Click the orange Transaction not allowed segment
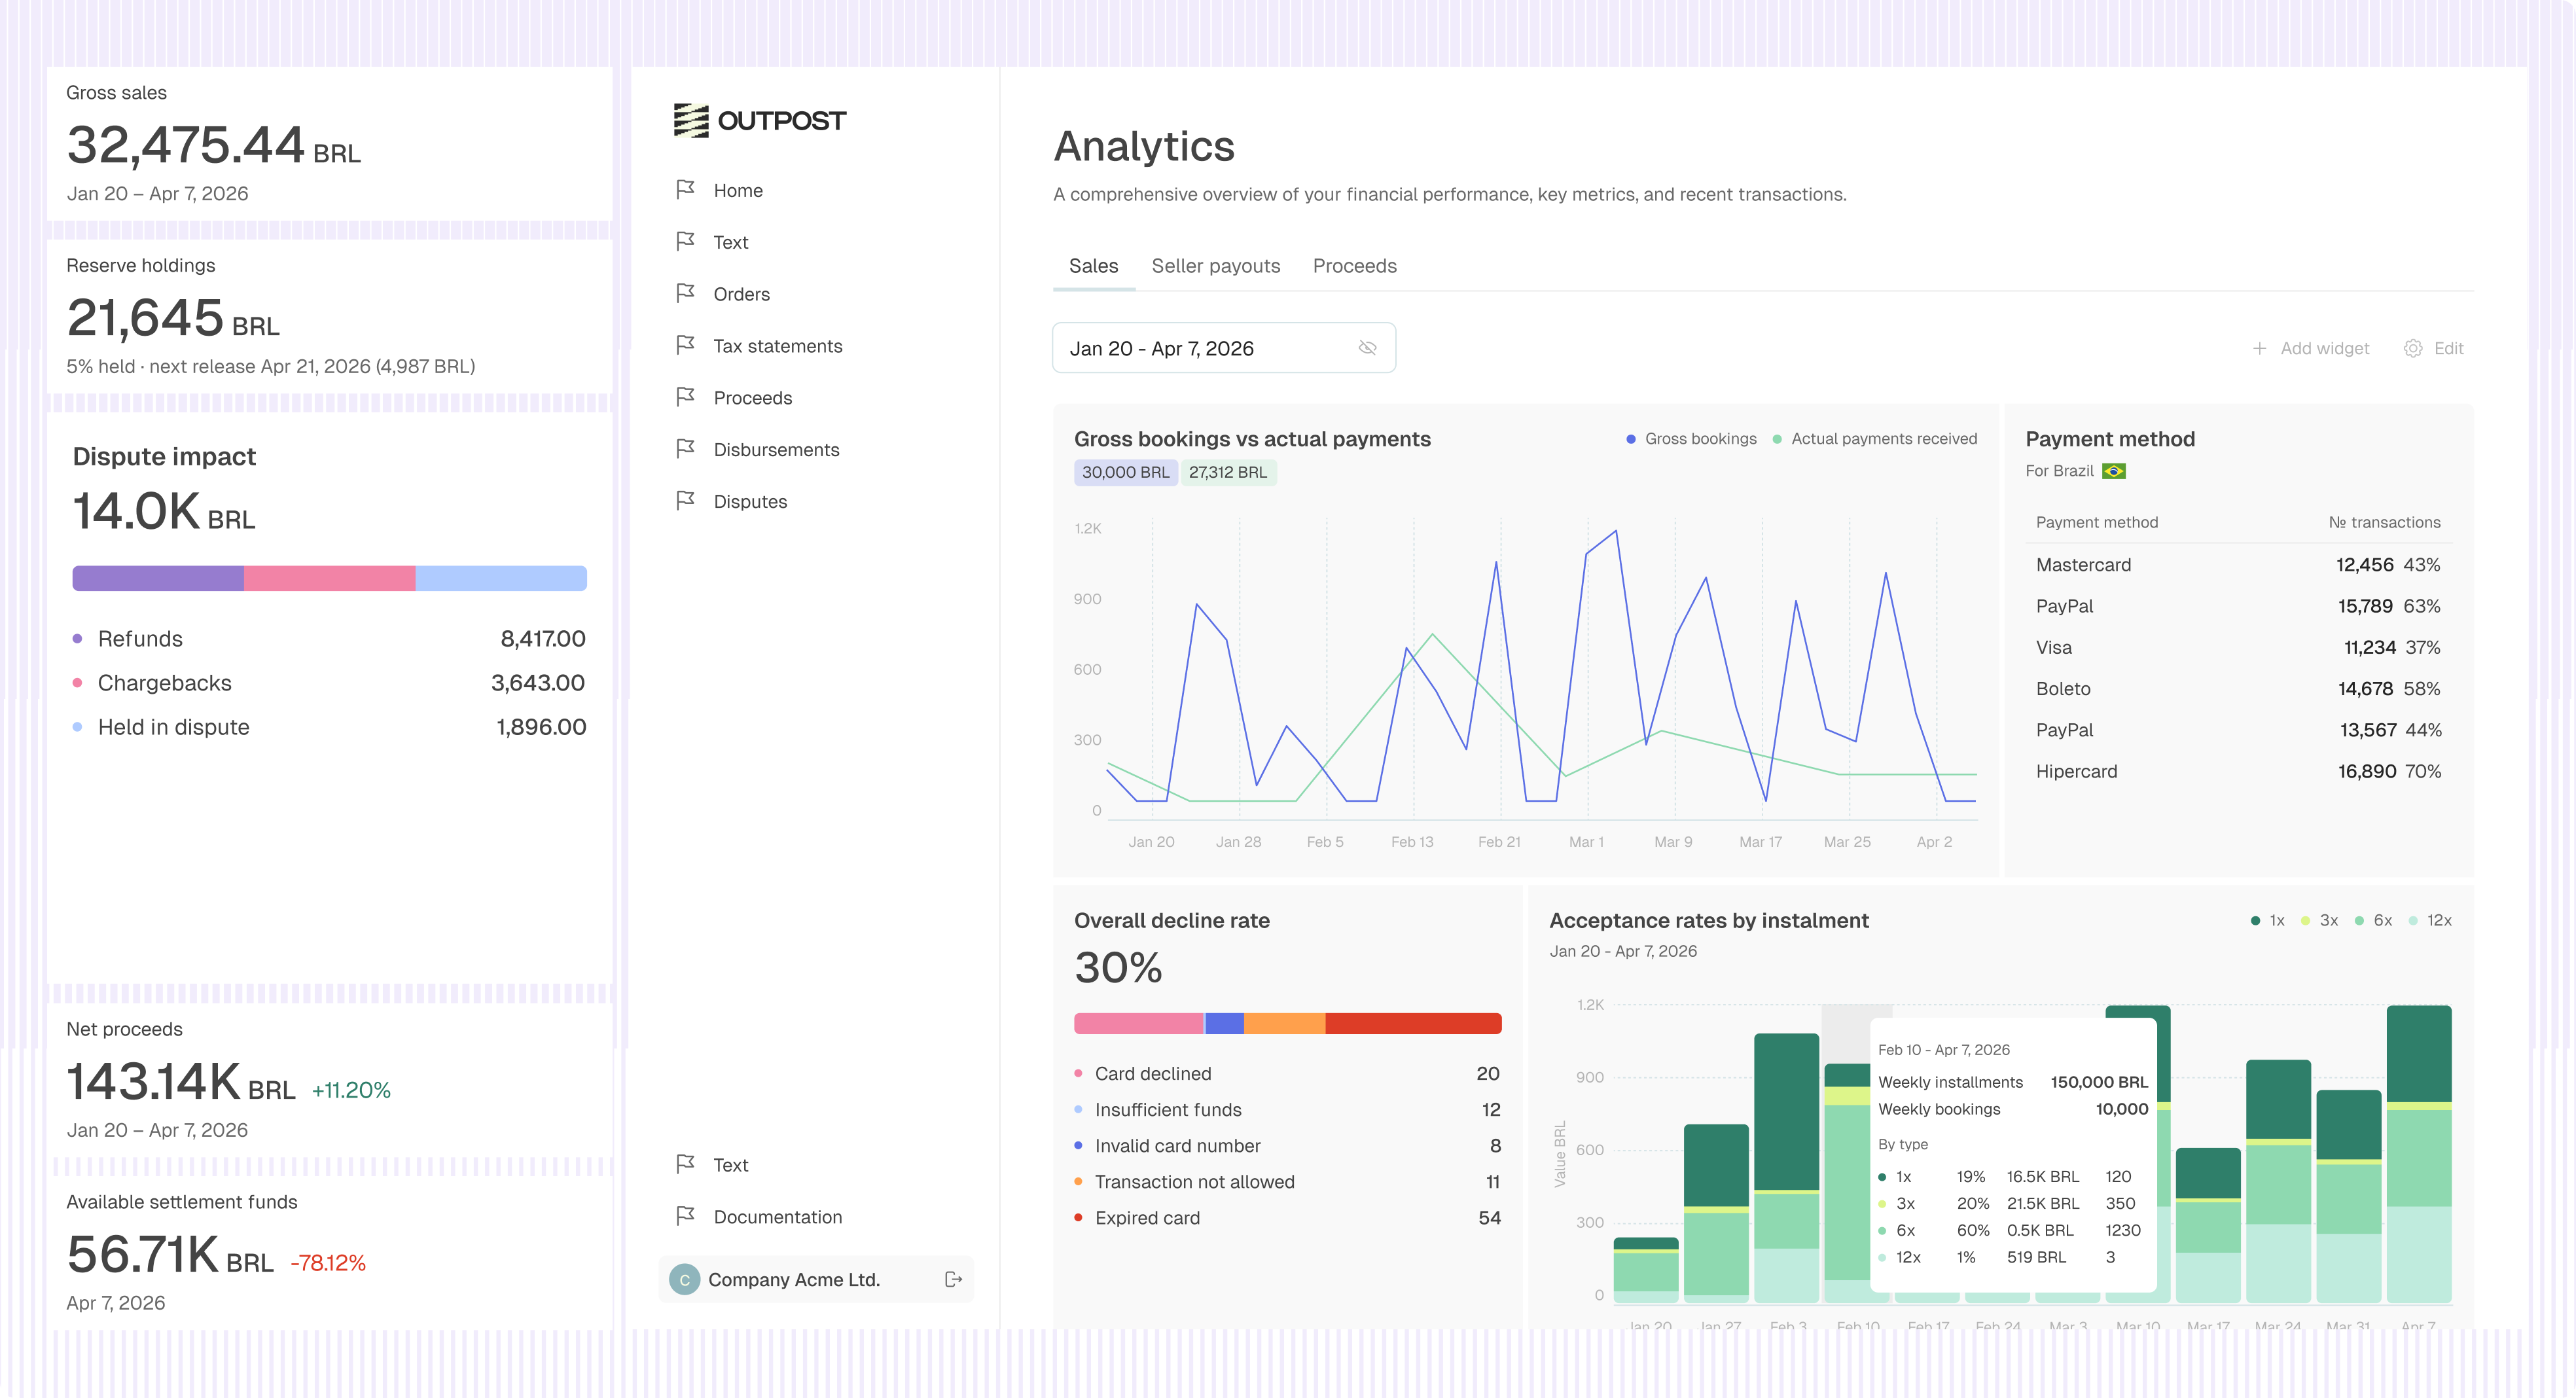Viewport: 2576px width, 1398px height. pyautogui.click(x=1284, y=1023)
